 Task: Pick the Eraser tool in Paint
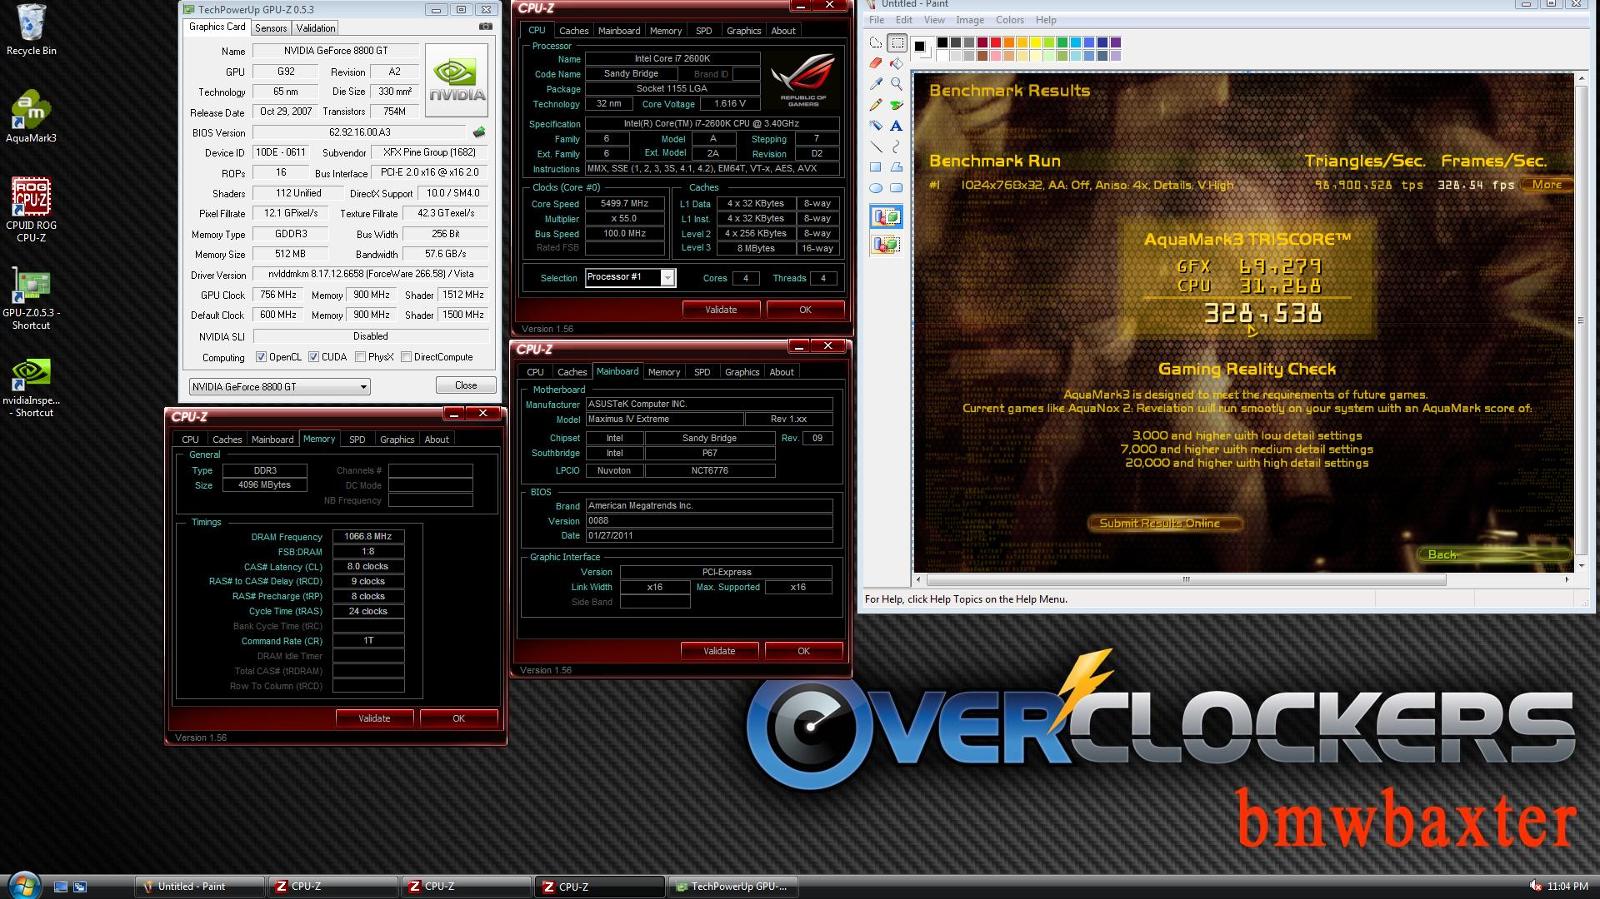(876, 63)
